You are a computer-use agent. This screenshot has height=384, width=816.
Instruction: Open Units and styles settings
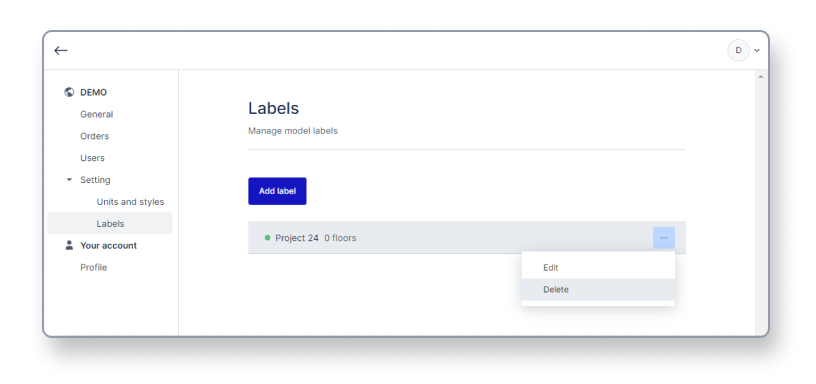click(130, 201)
